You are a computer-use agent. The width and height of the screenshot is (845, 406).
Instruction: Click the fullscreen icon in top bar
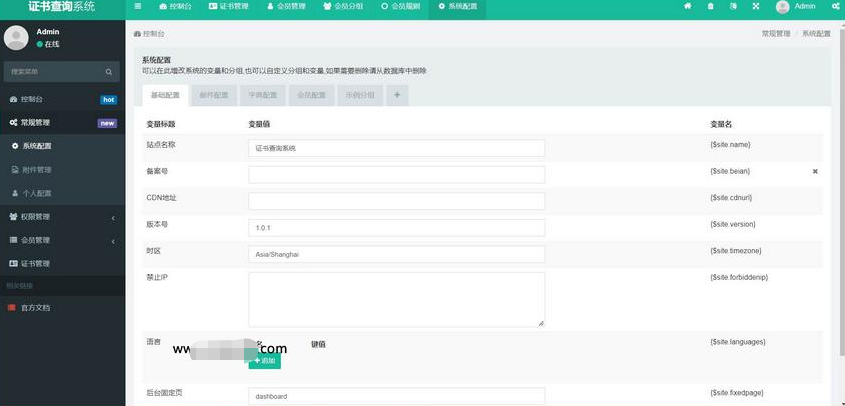coord(756,6)
